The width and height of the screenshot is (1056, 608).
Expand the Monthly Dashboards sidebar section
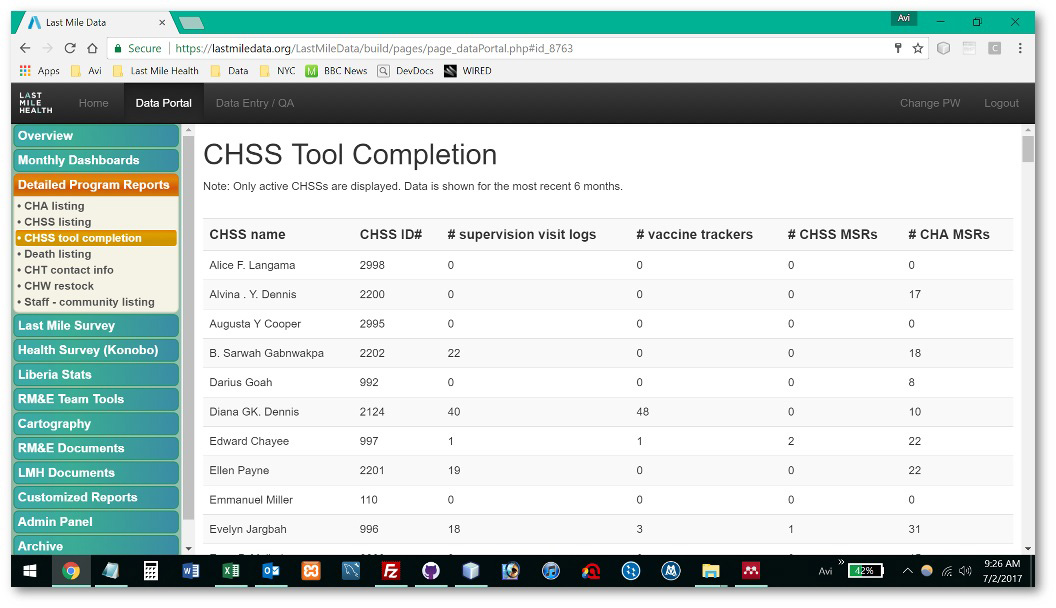[x=96, y=160]
